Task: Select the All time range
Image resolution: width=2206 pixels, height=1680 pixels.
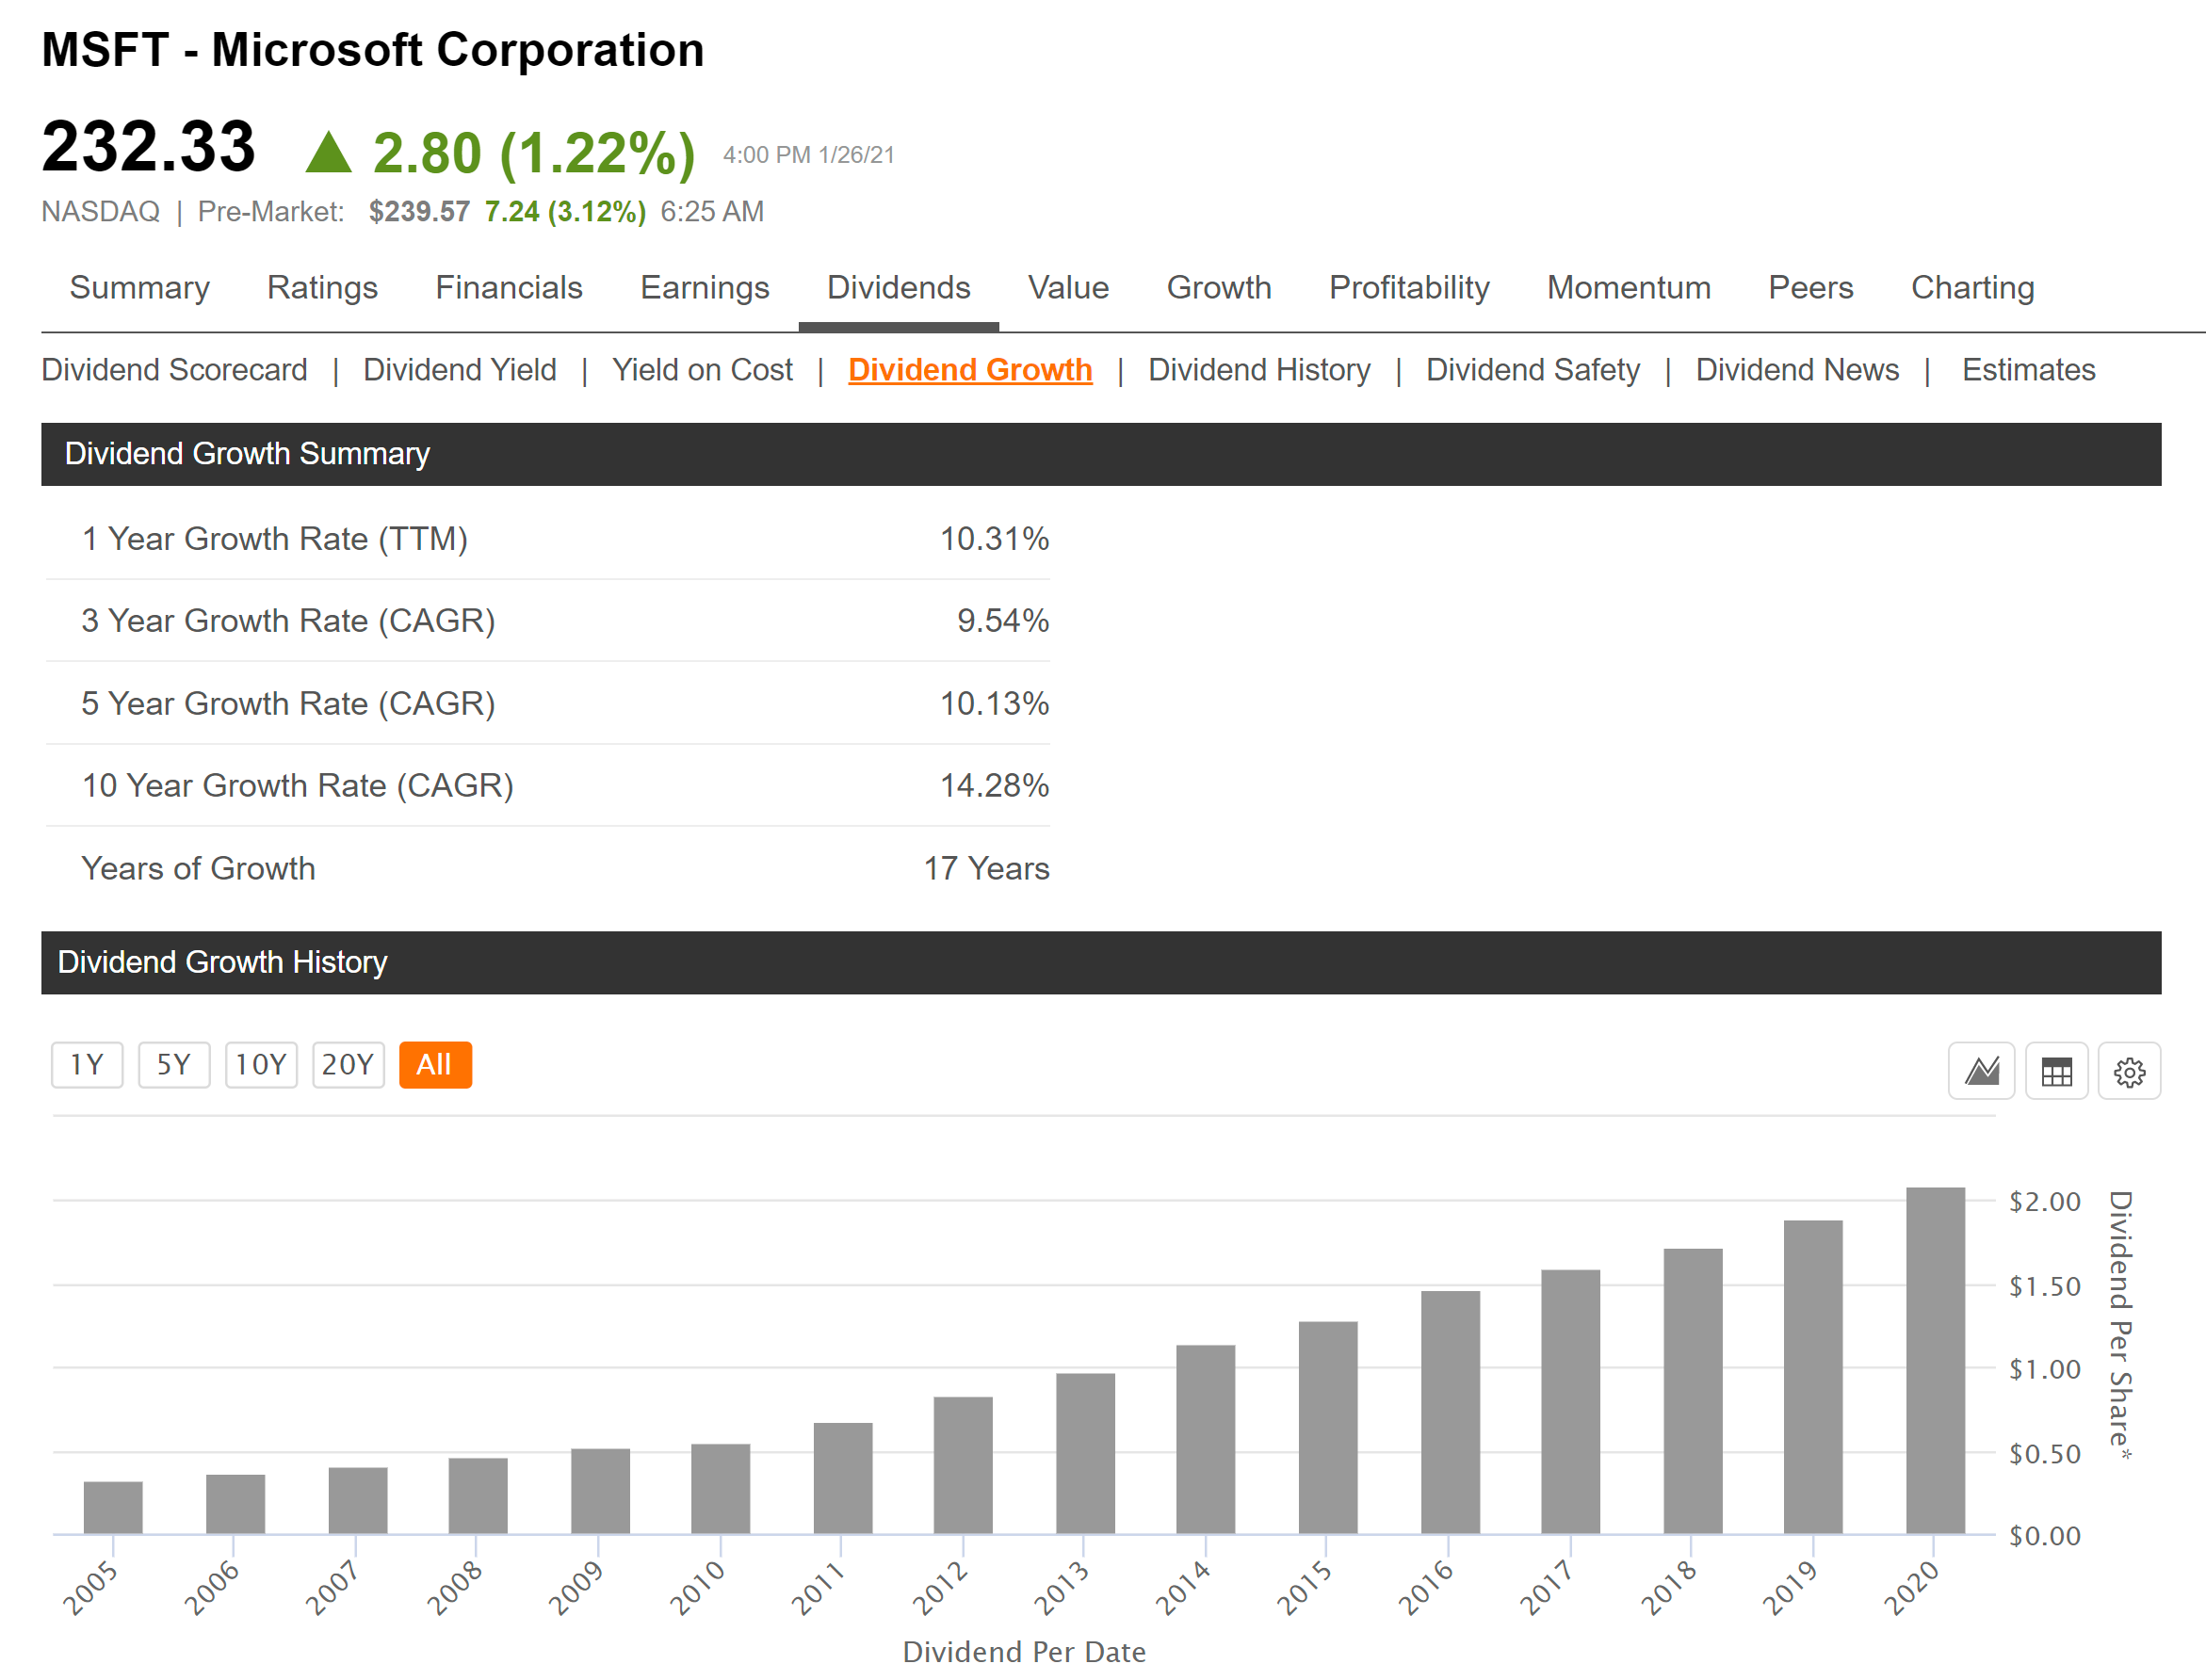Action: [435, 1064]
